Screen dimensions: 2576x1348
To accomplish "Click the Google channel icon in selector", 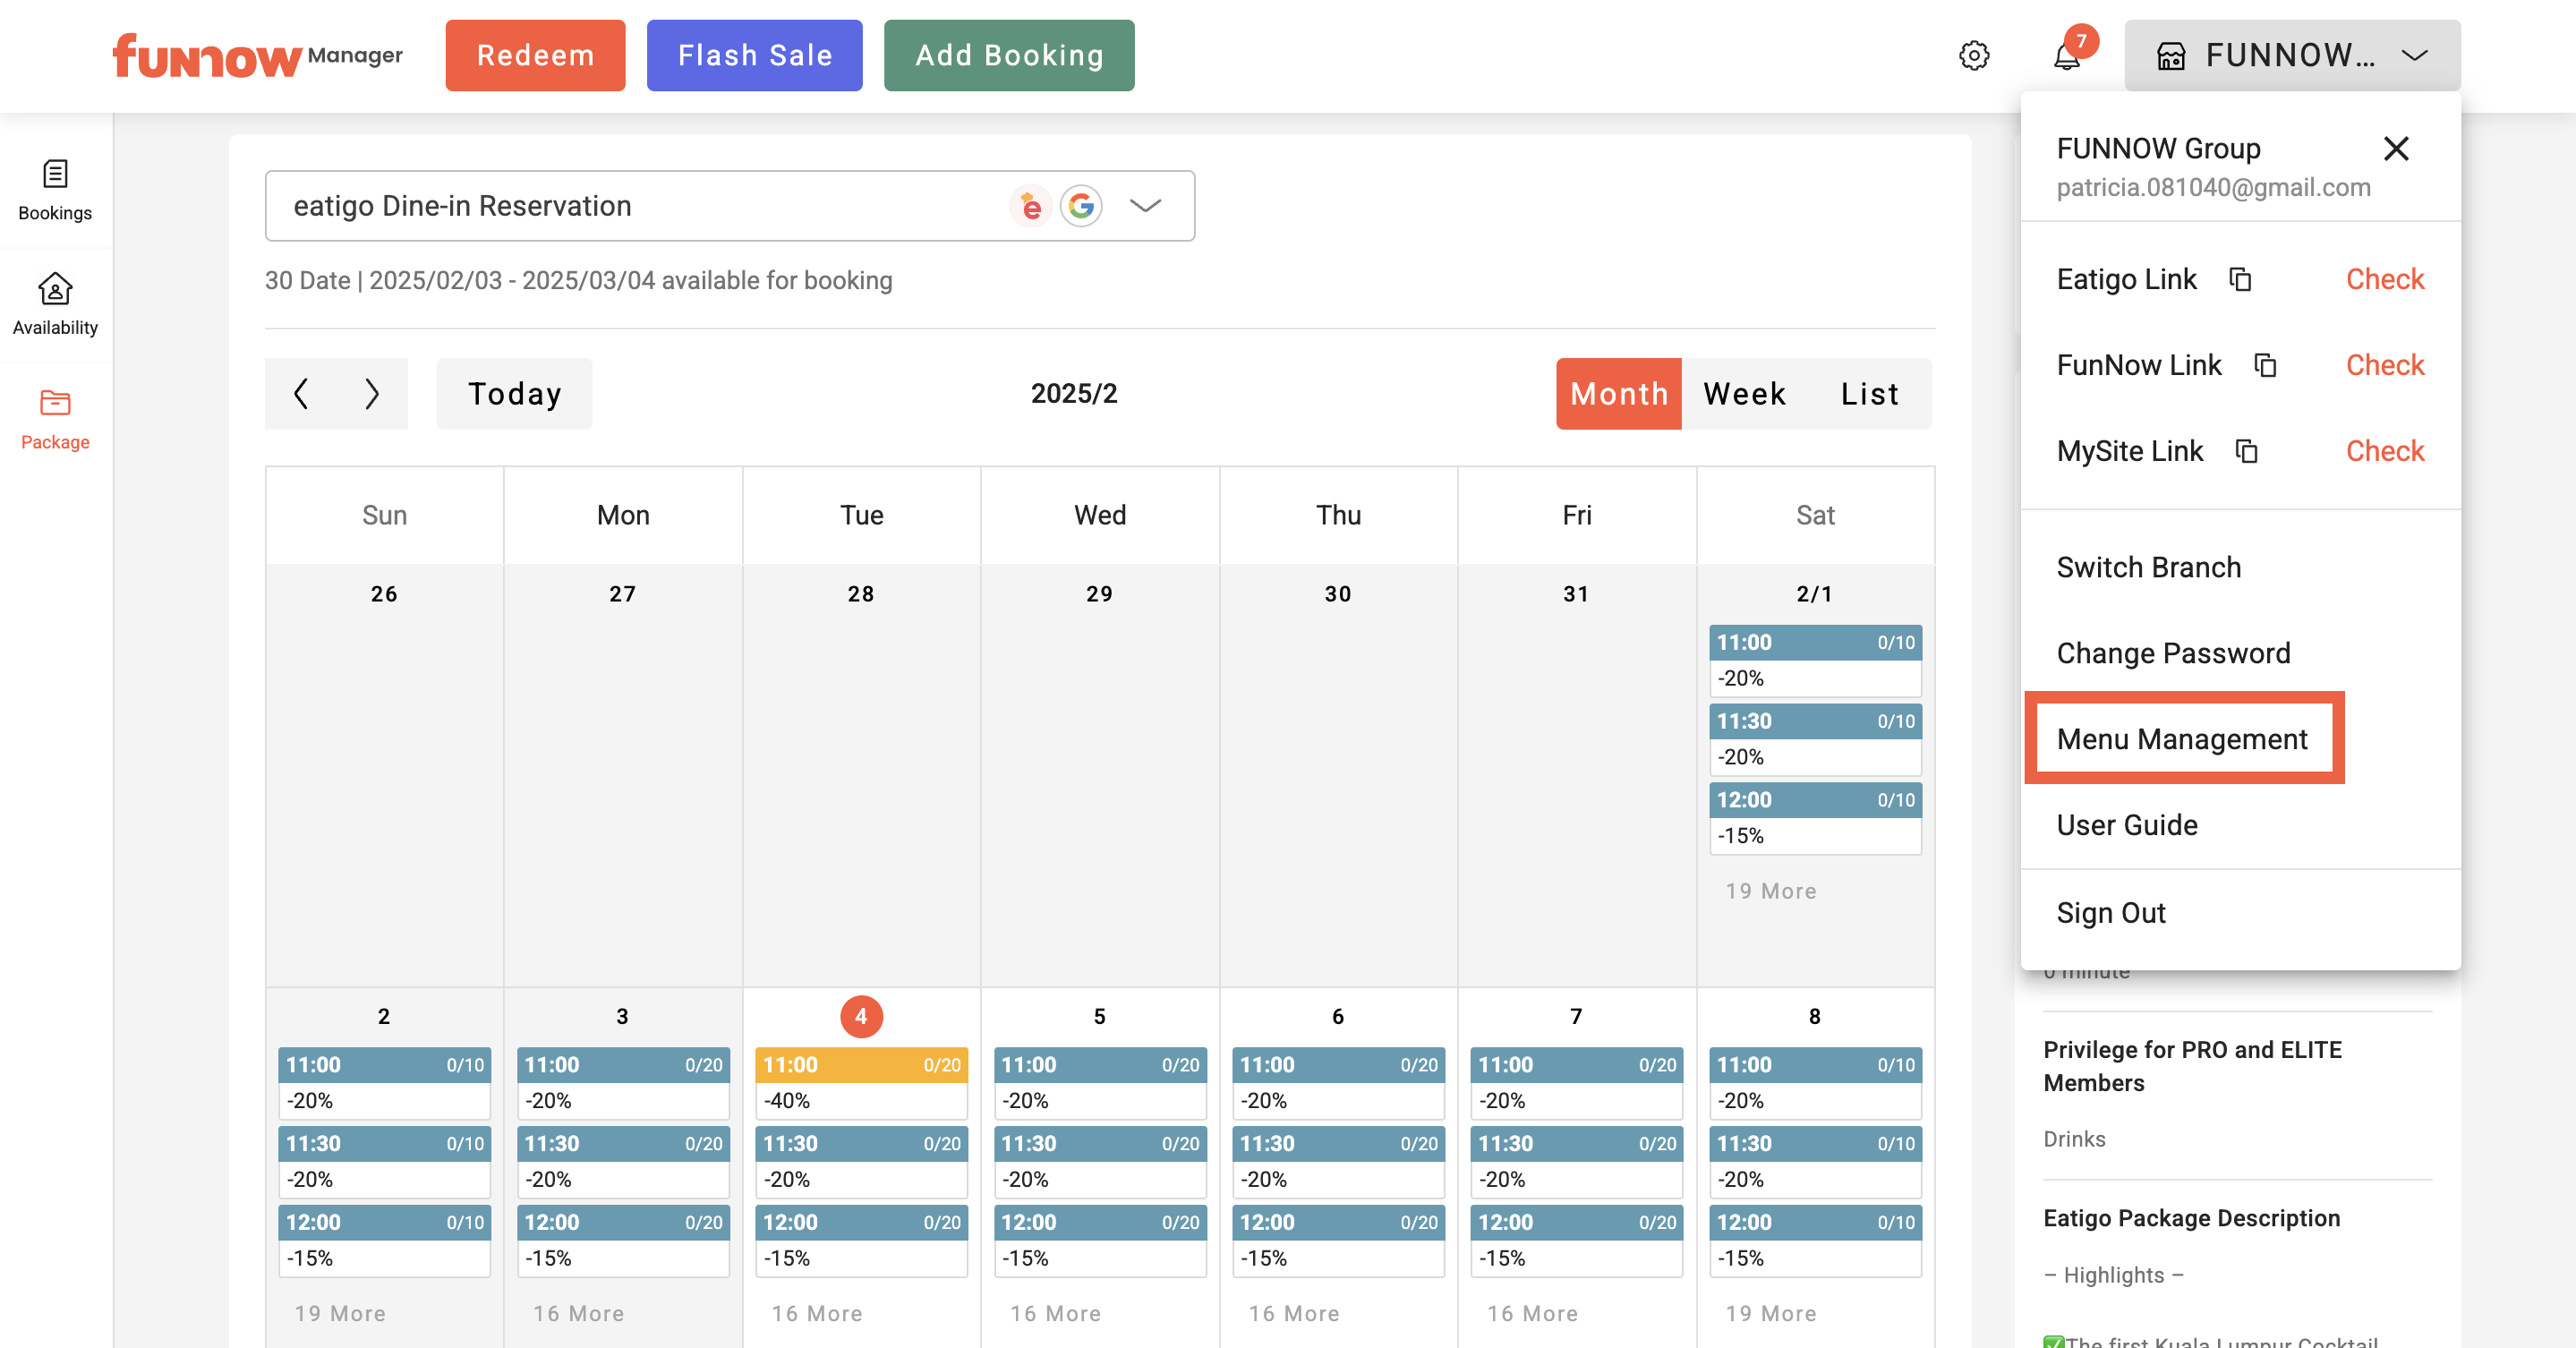I will pyautogui.click(x=1081, y=206).
